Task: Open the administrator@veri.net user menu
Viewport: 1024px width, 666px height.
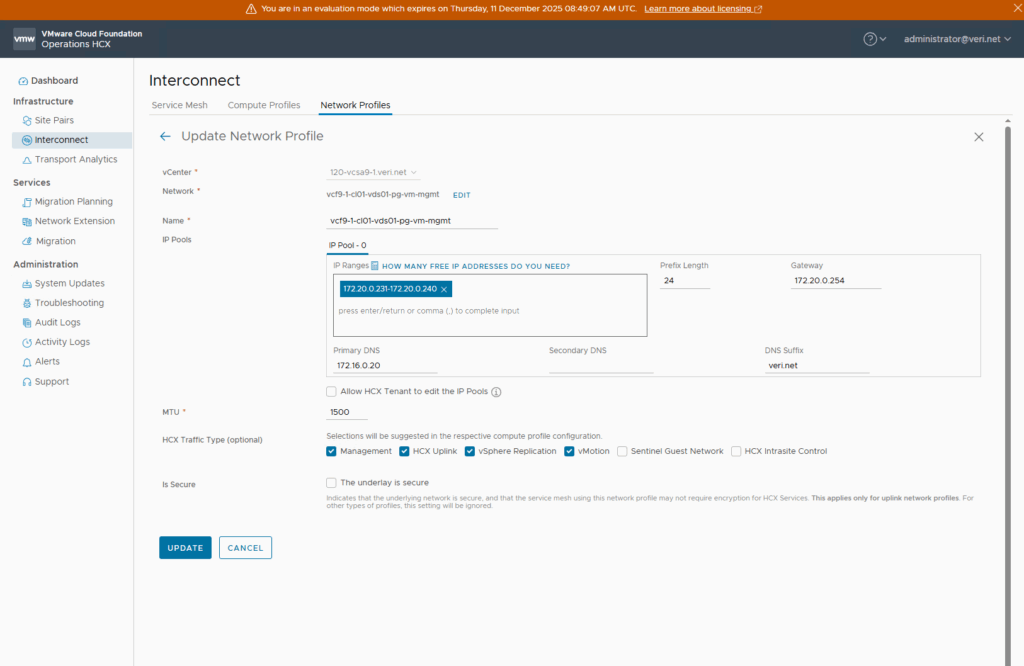Action: tap(957, 39)
